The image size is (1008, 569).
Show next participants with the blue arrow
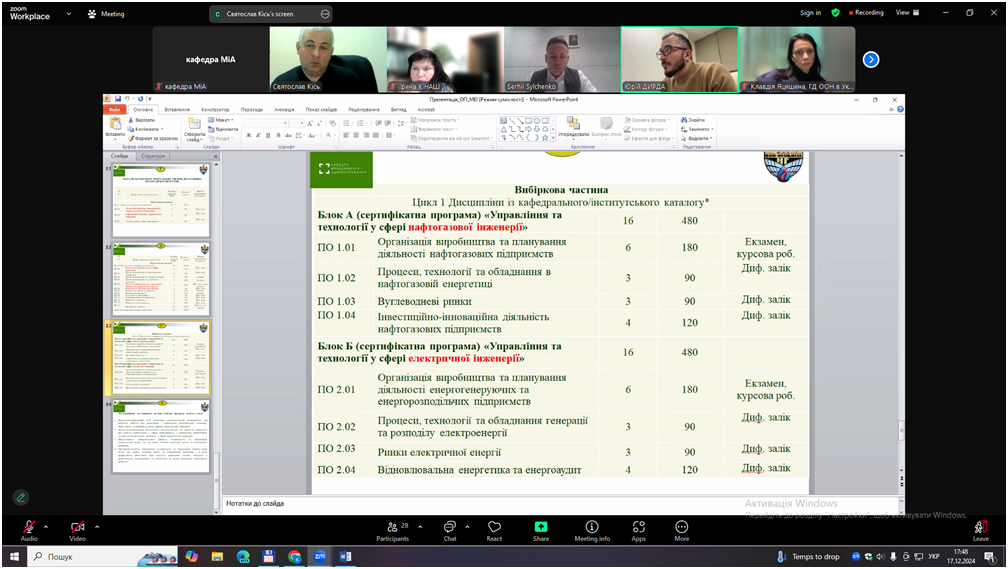871,60
